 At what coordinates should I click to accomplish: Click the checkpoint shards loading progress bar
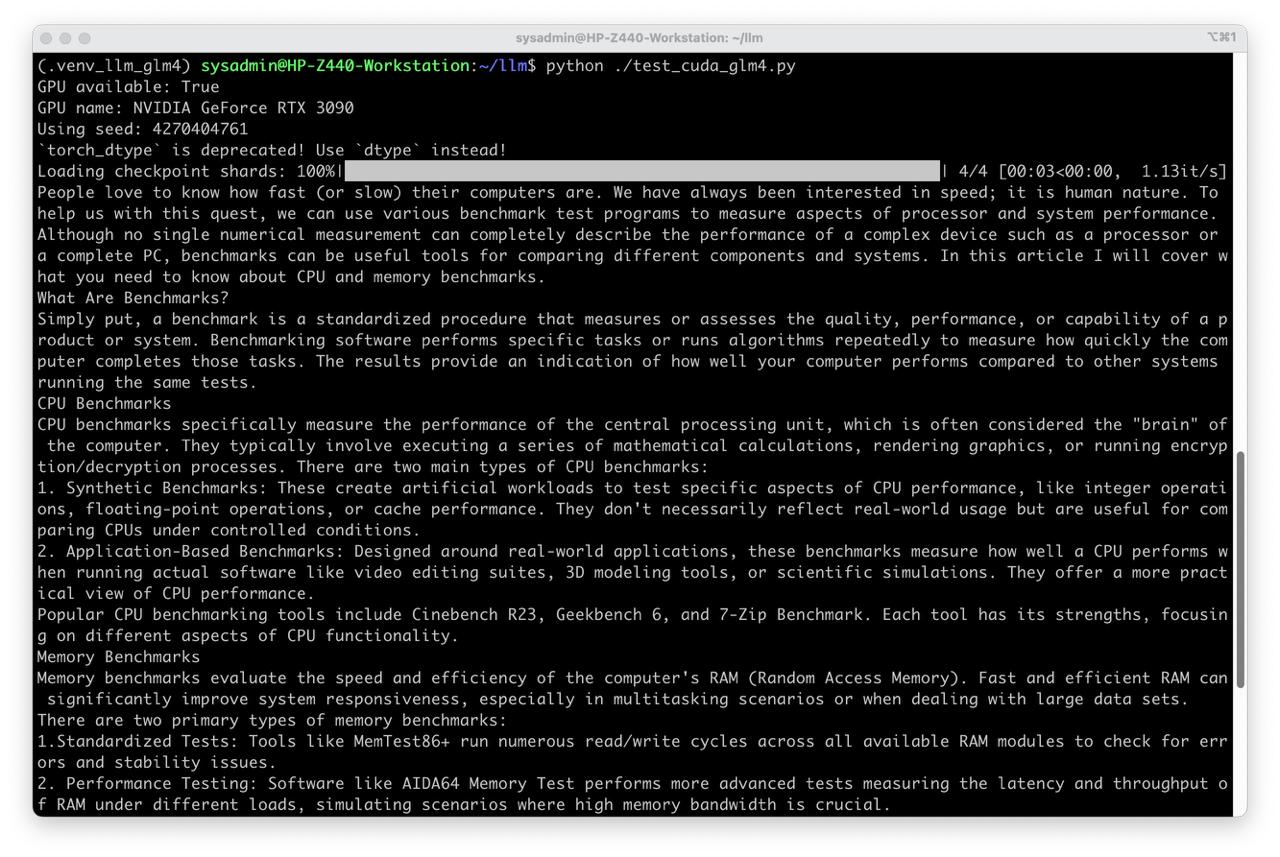point(641,171)
